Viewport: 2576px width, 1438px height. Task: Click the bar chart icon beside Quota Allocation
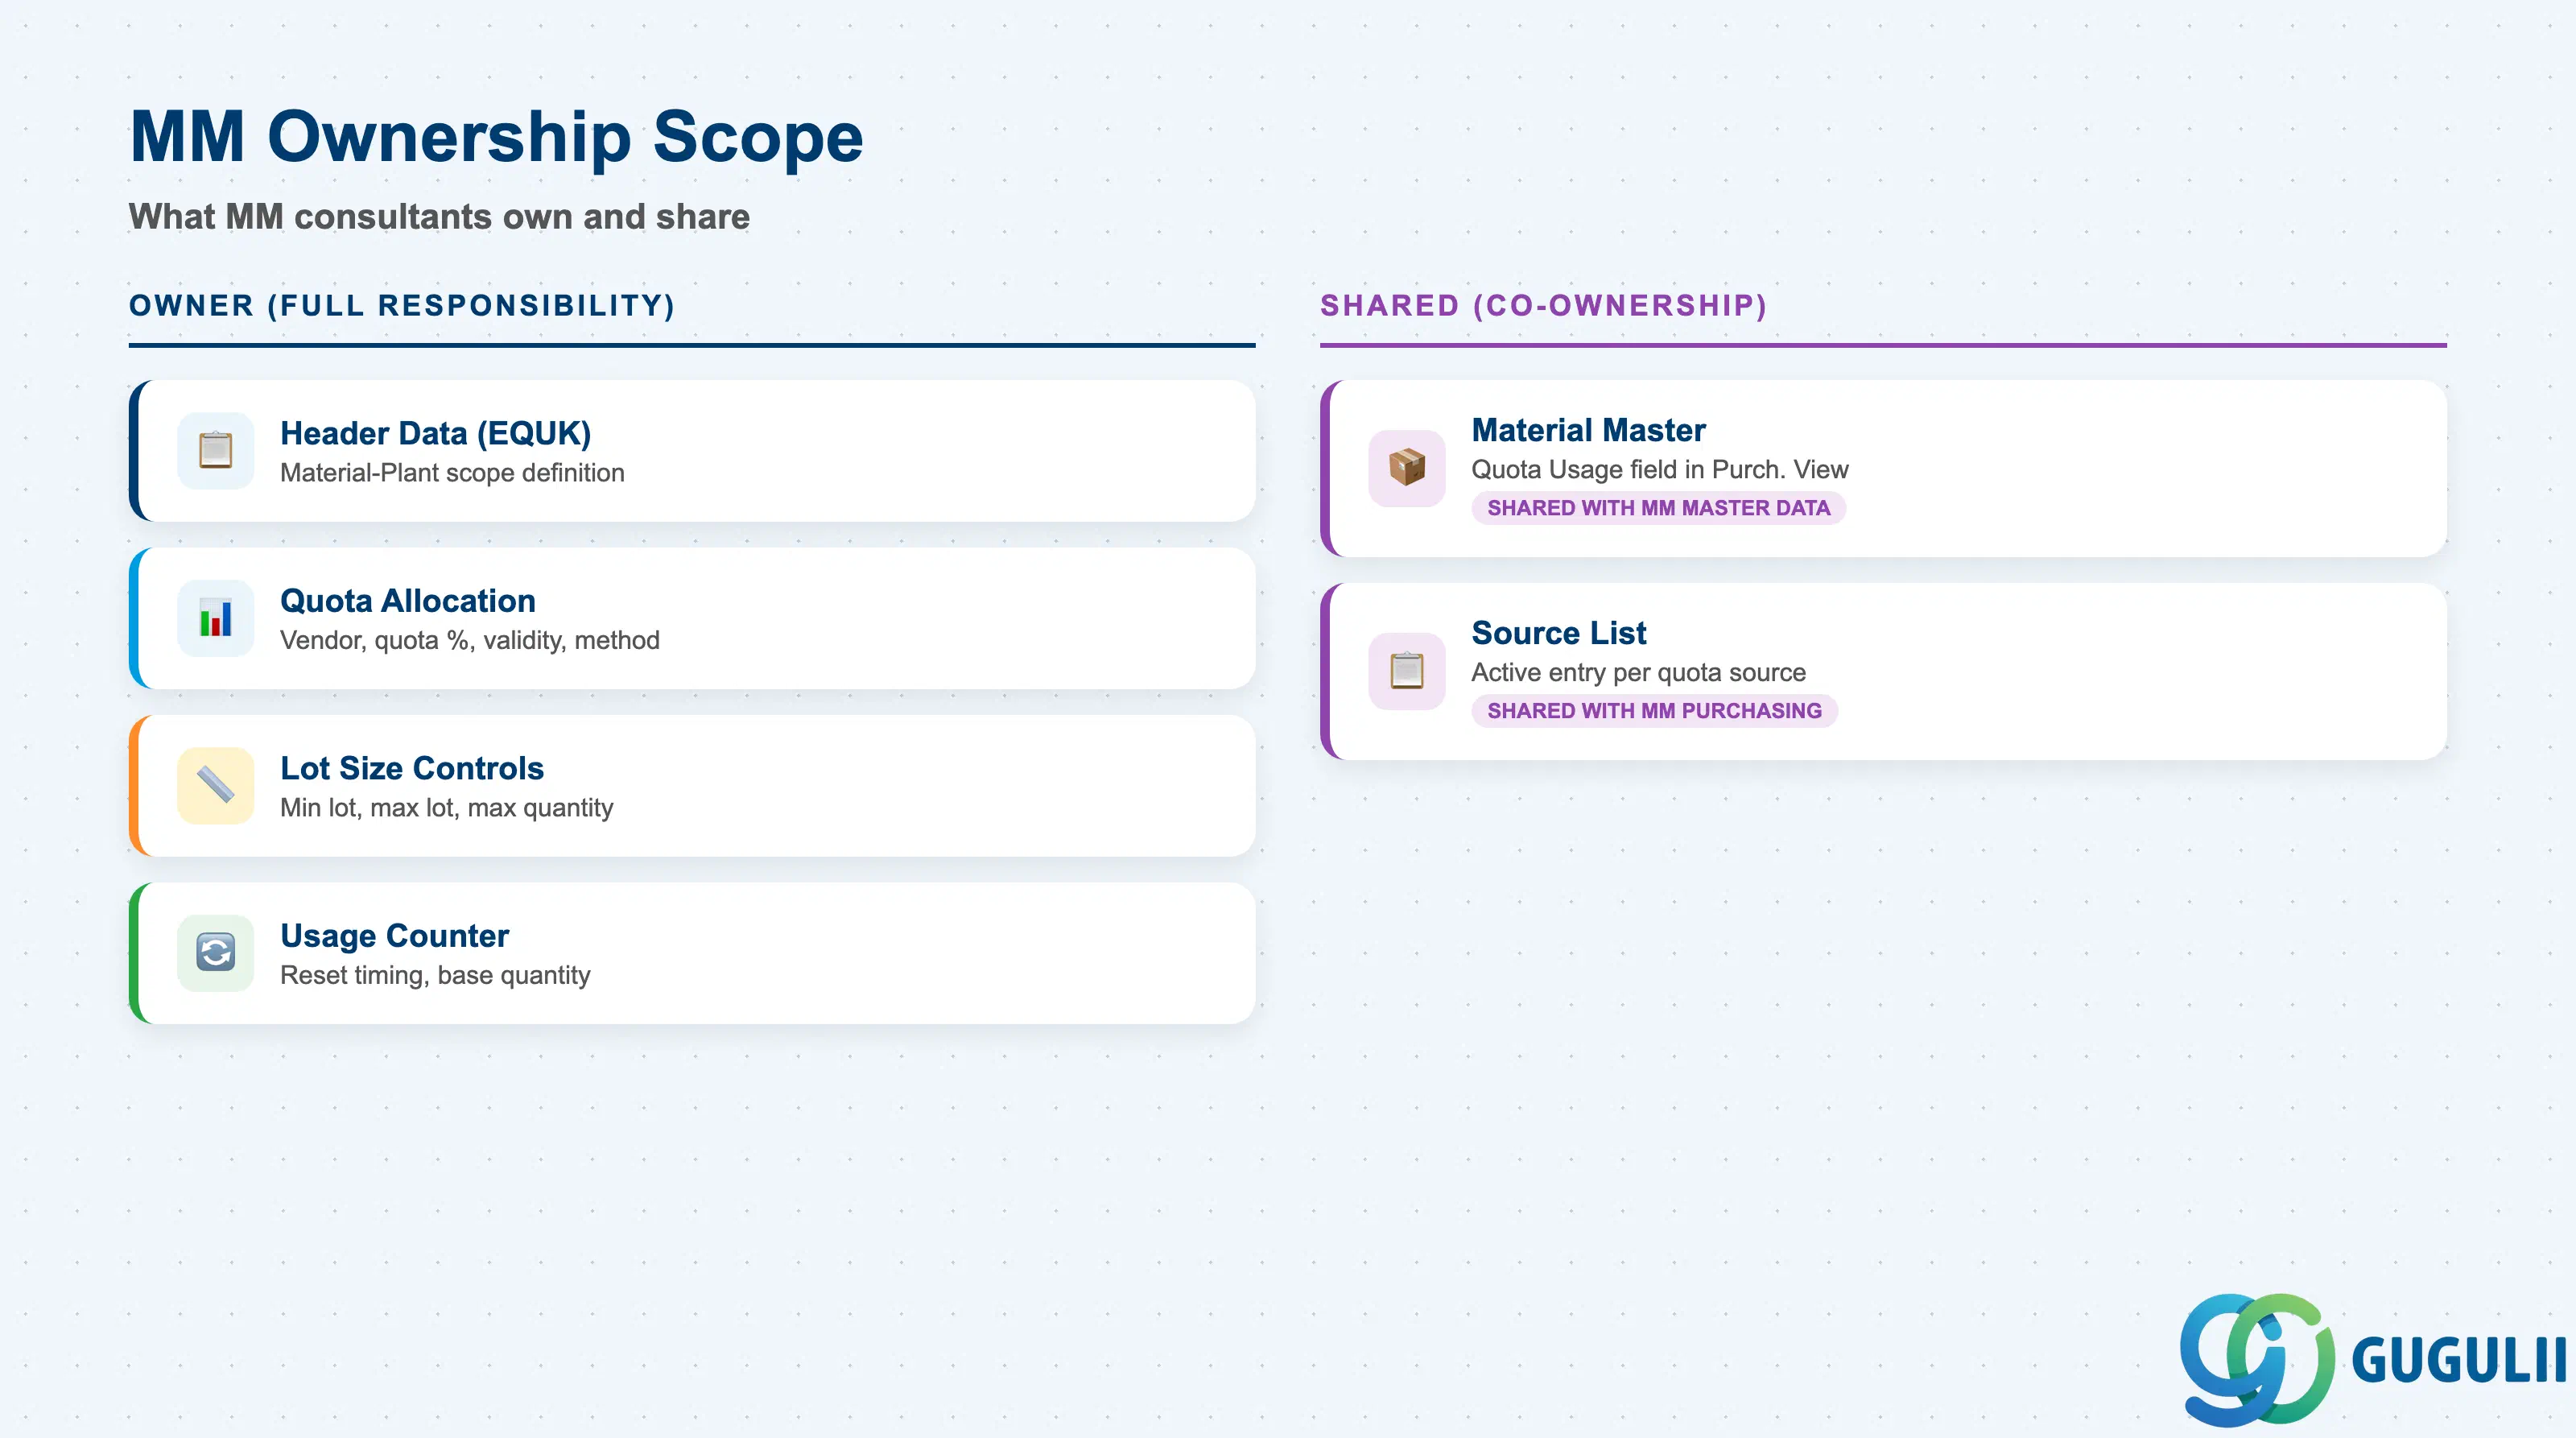coord(215,618)
